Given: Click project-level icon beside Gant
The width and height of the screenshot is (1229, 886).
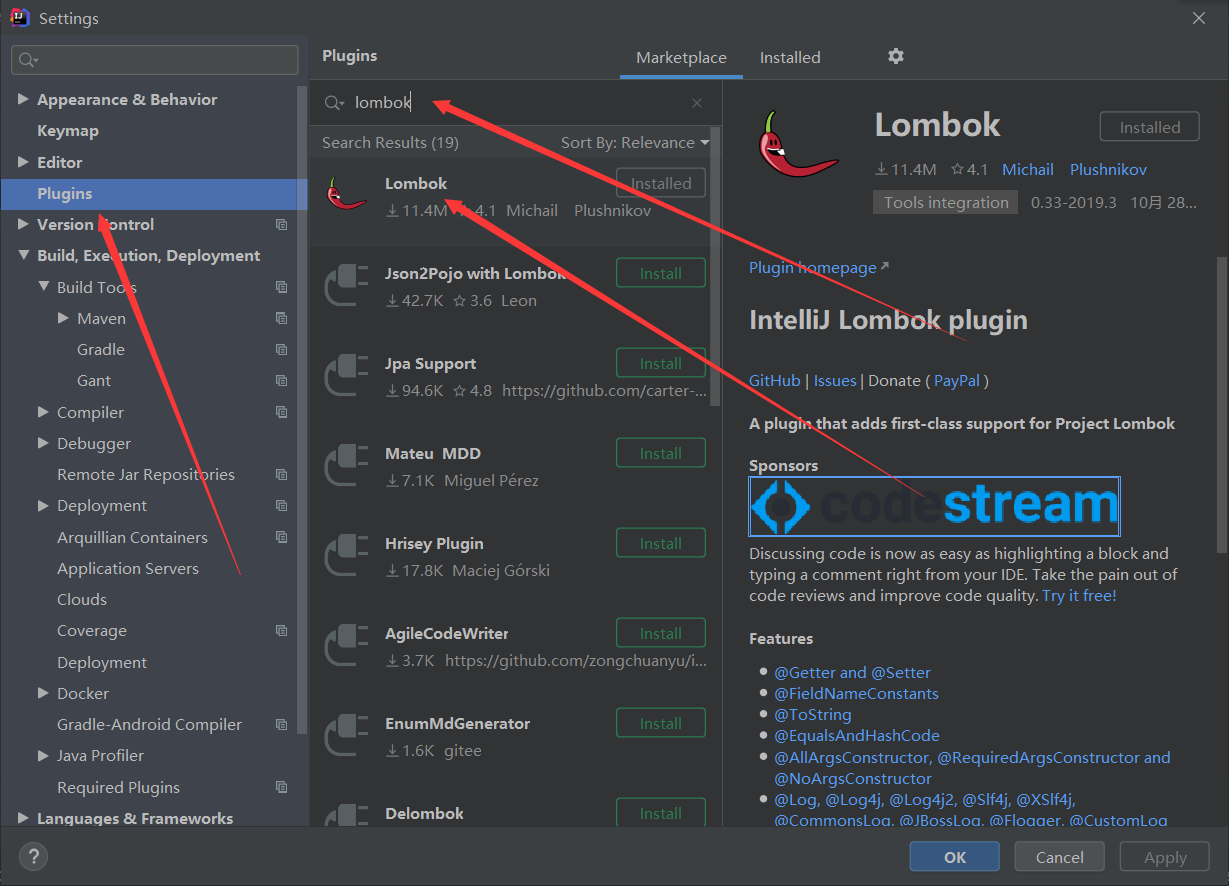Looking at the screenshot, I should [x=281, y=381].
